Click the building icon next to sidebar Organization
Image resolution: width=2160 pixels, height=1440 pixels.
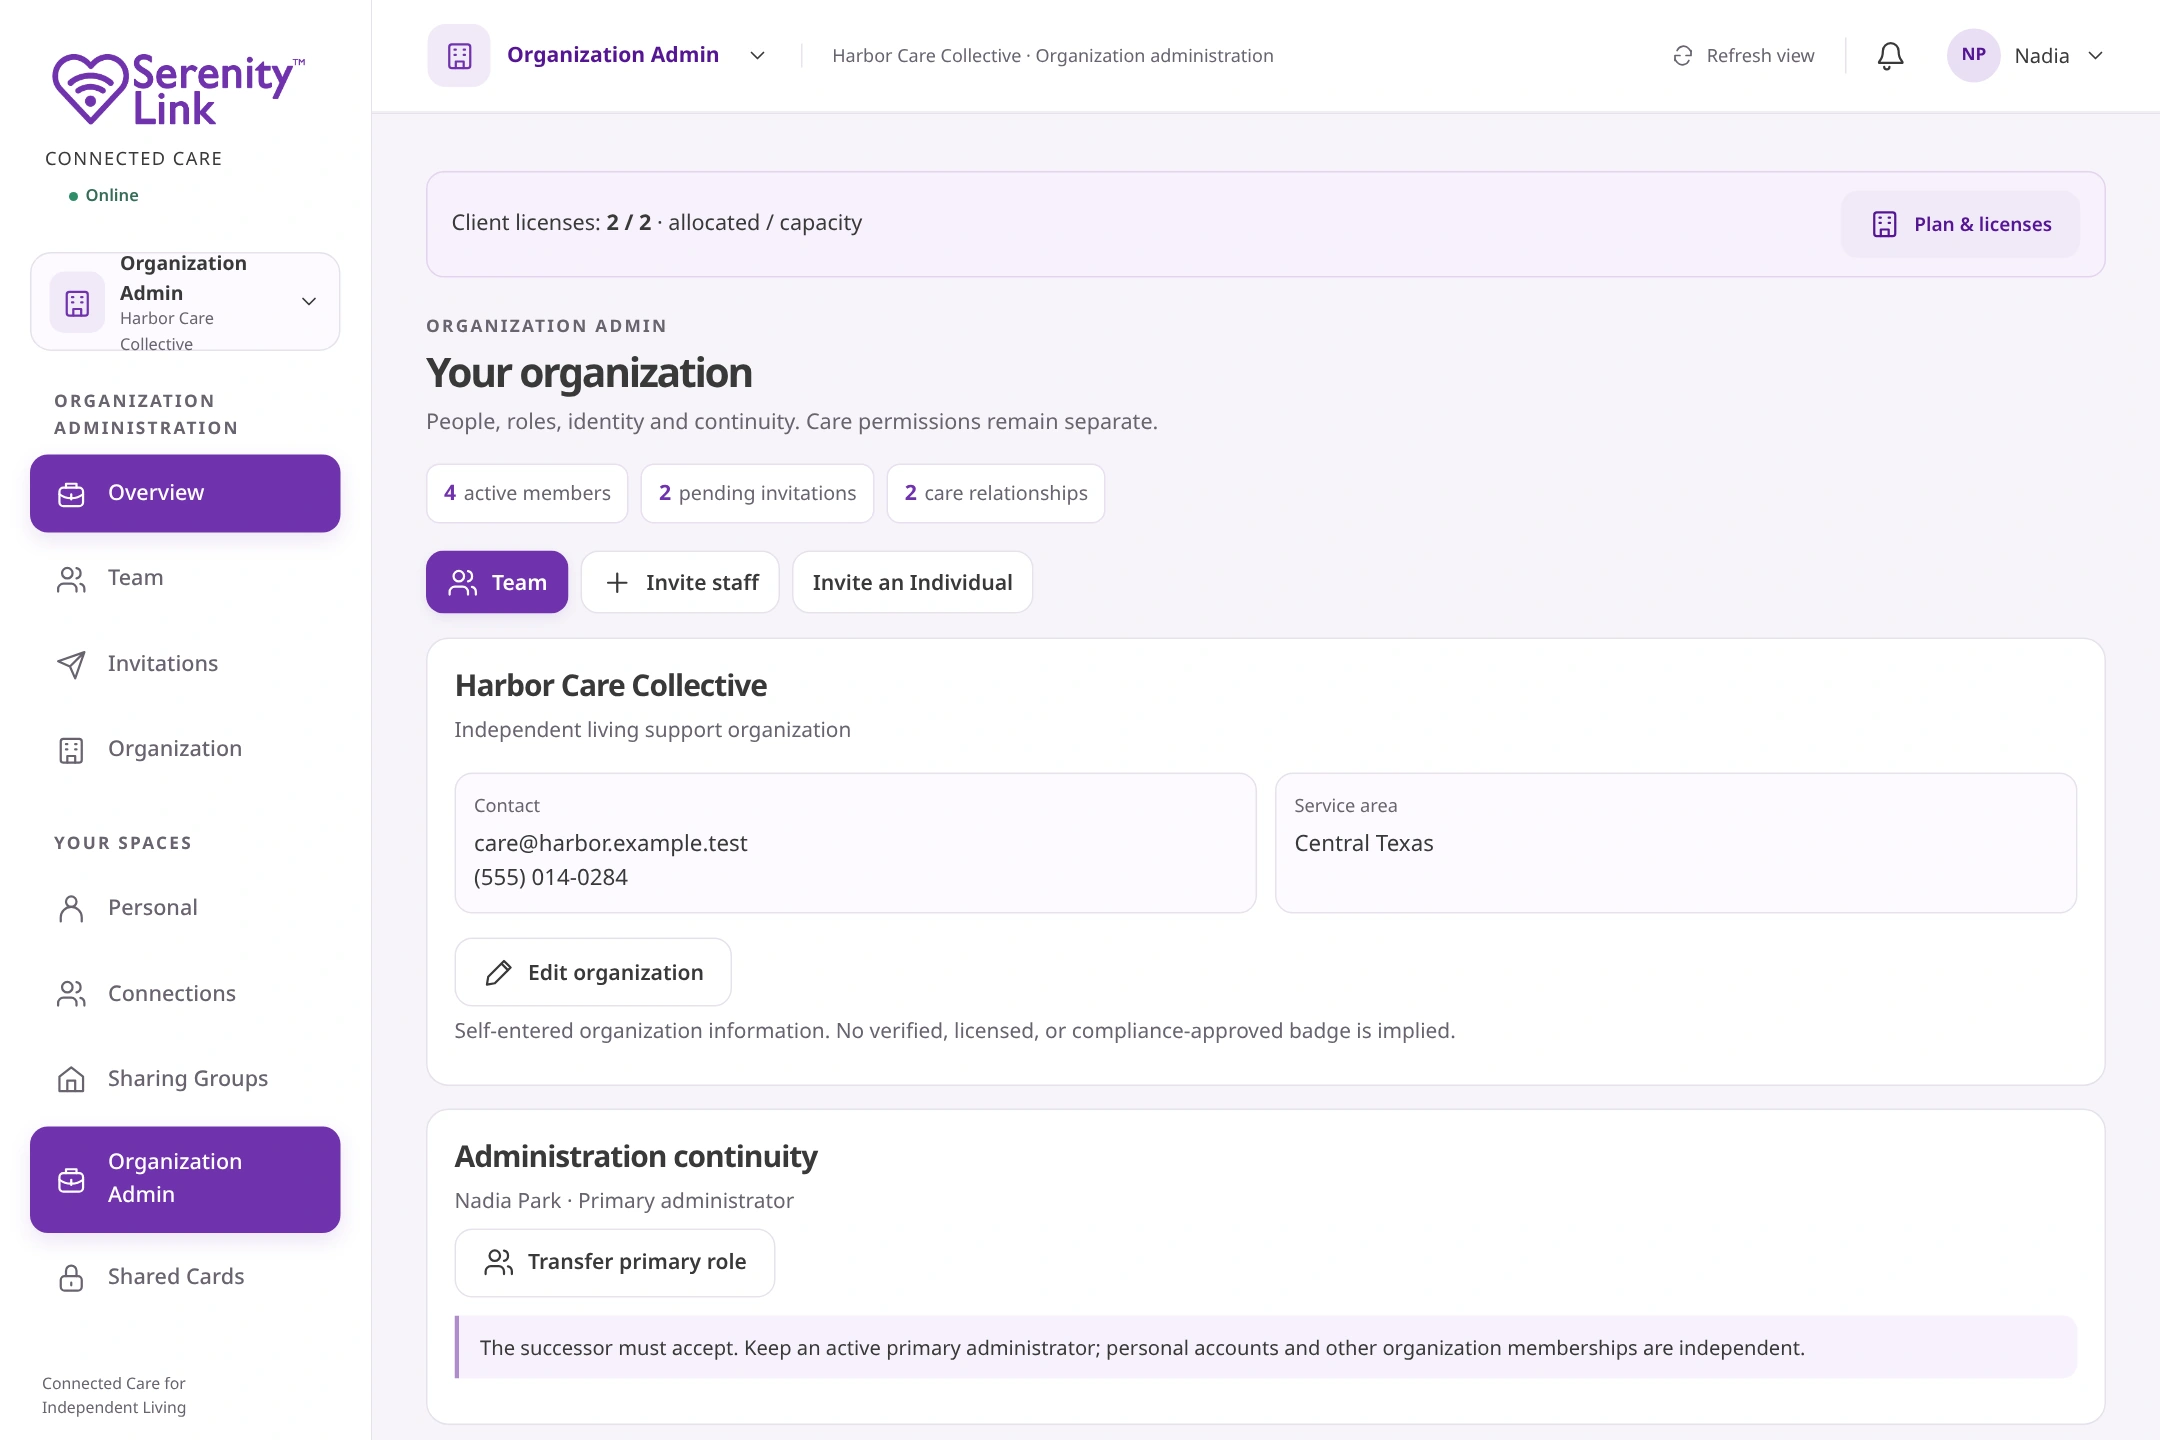[x=71, y=750]
